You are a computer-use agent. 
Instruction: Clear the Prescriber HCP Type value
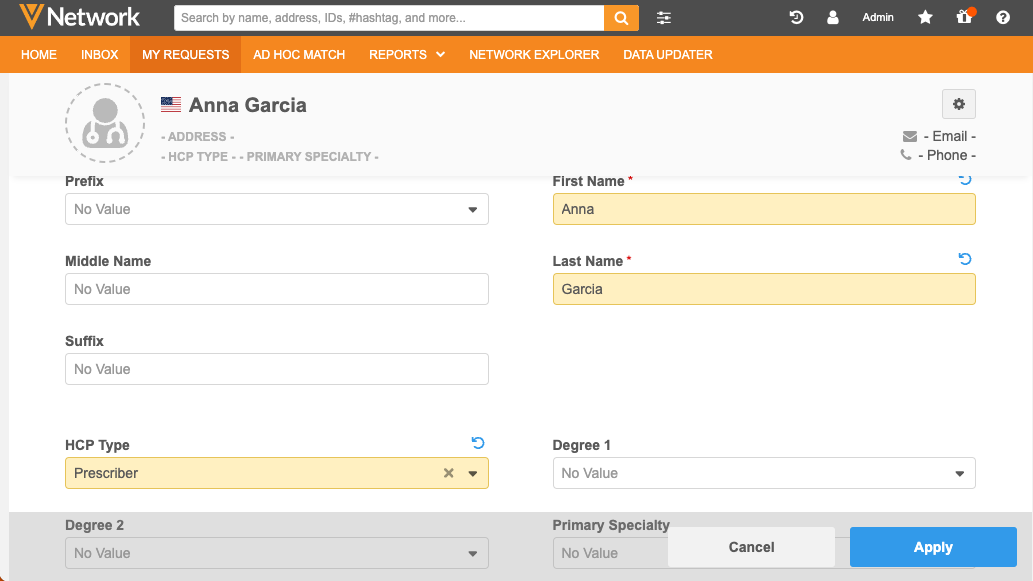click(x=449, y=473)
